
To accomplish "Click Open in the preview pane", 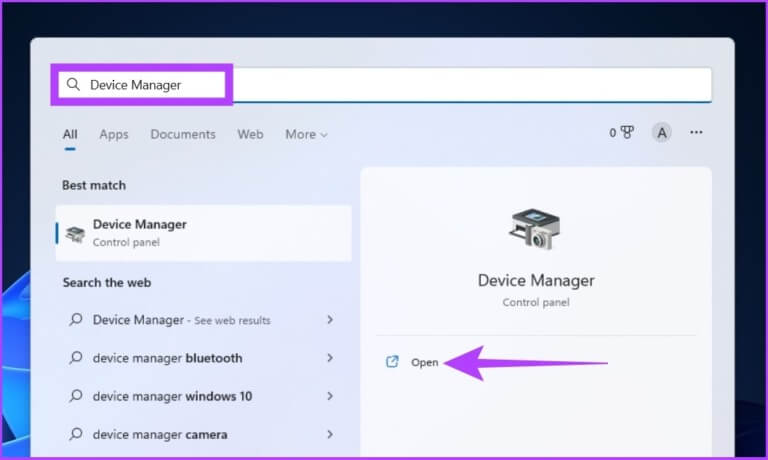I will tap(425, 363).
